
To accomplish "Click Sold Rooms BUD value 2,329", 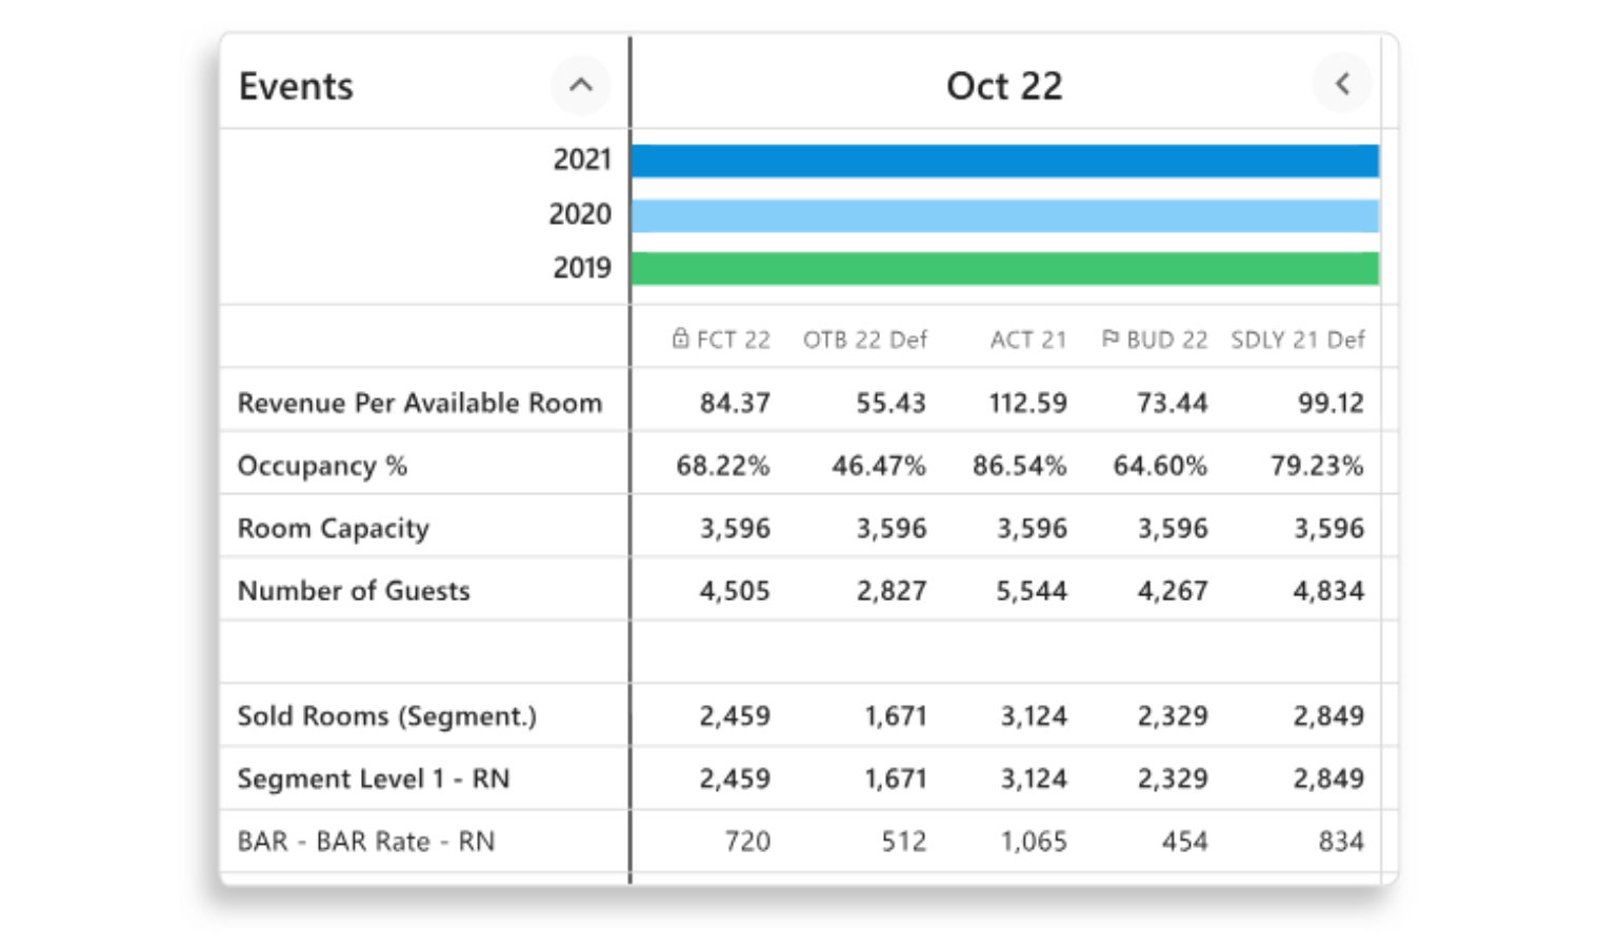I will pyautogui.click(x=1172, y=716).
